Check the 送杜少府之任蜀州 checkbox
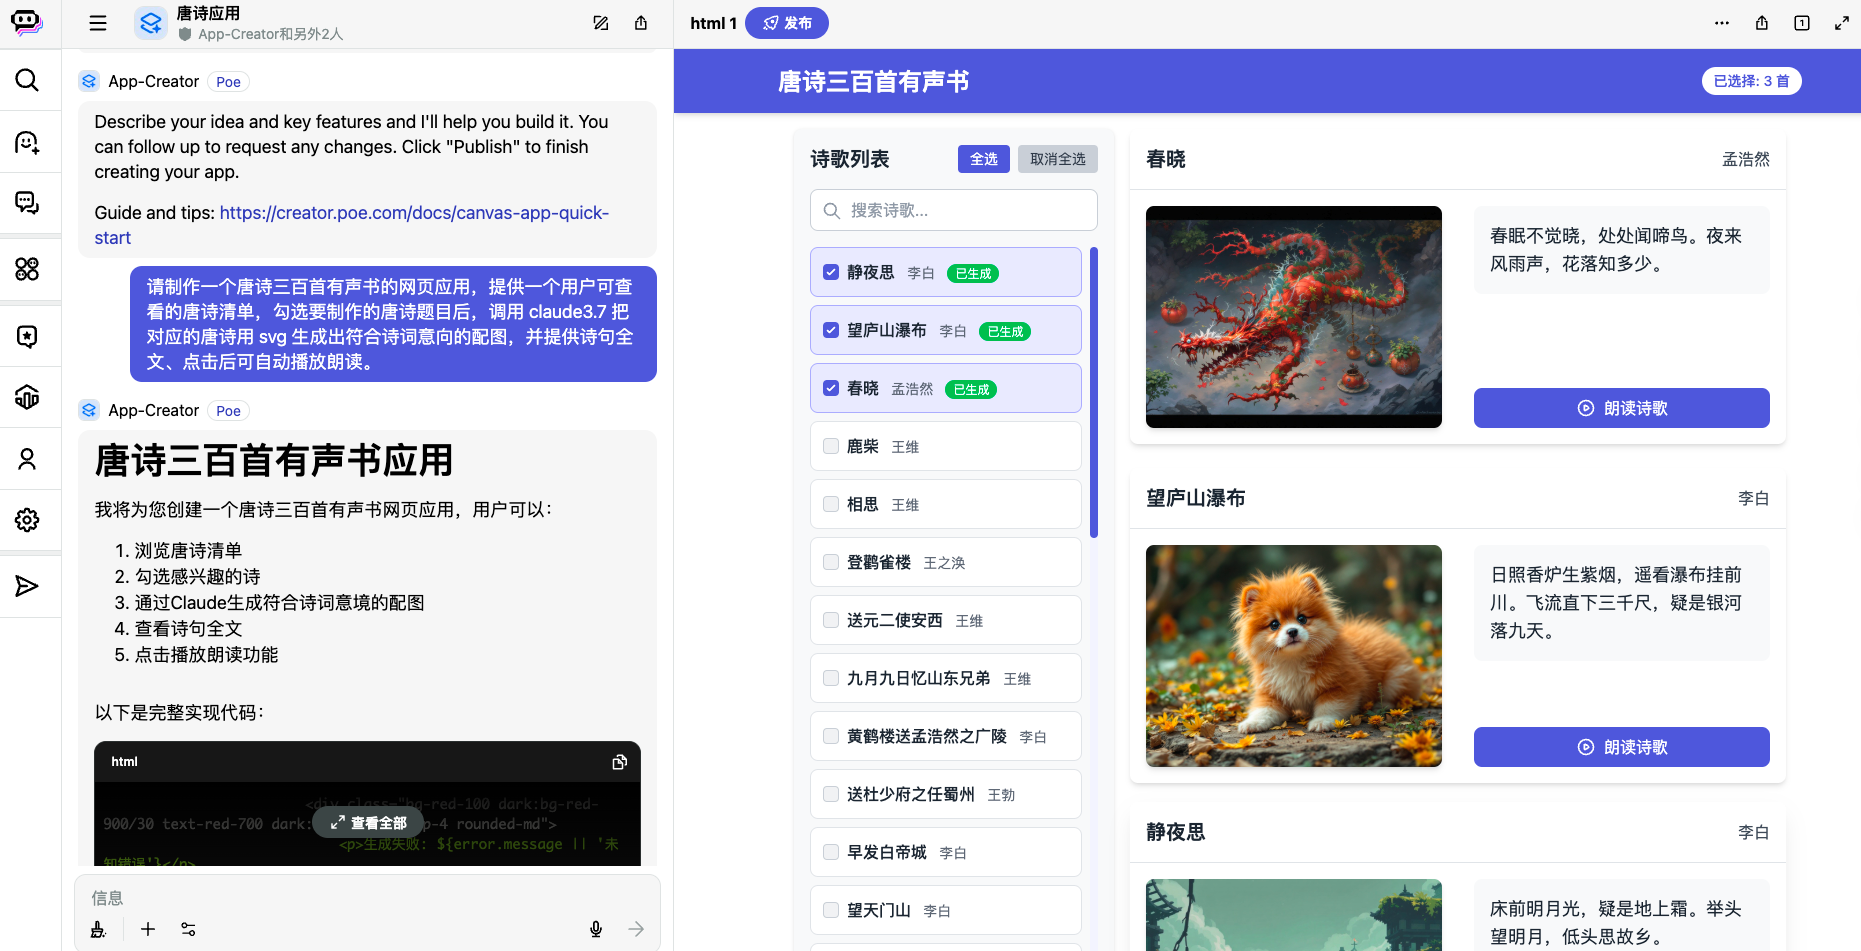The width and height of the screenshot is (1861, 951). (x=831, y=794)
